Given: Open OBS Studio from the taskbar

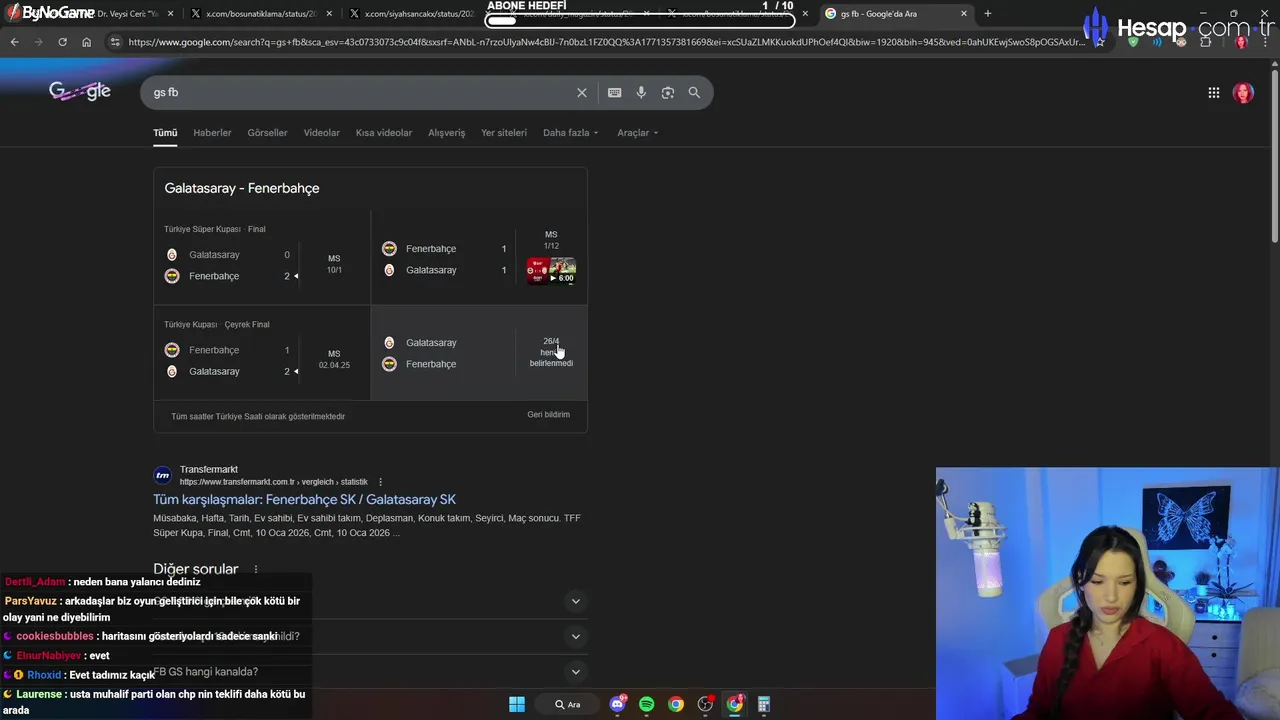Looking at the screenshot, I should 705,704.
